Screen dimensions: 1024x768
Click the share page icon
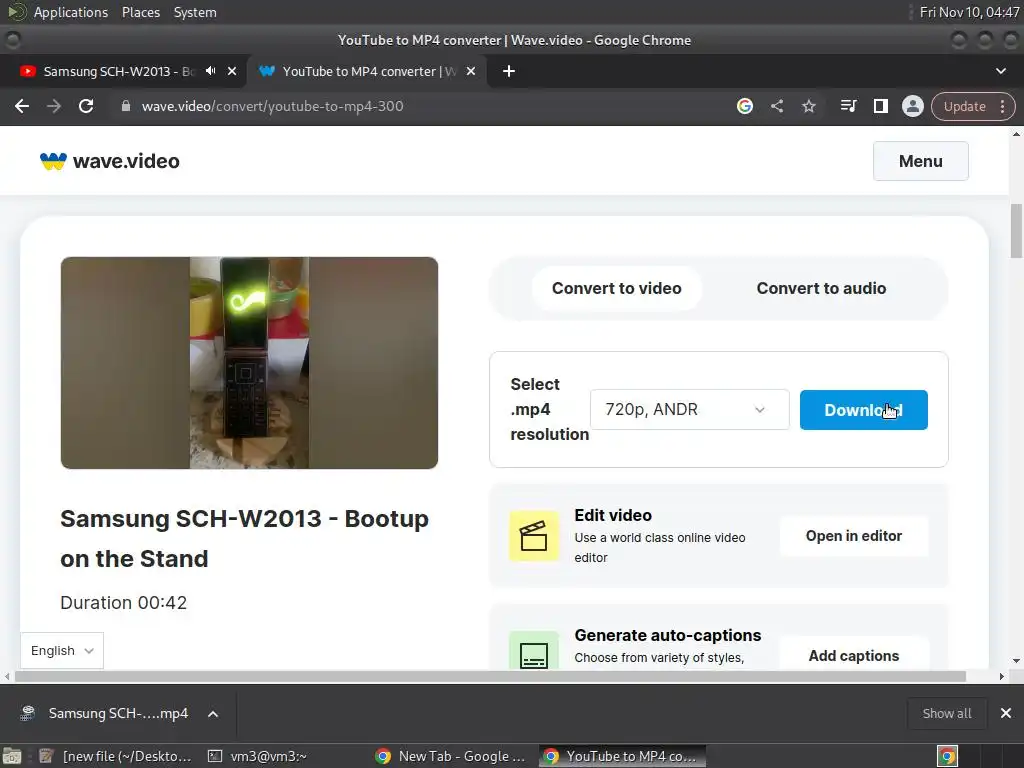pyautogui.click(x=776, y=106)
